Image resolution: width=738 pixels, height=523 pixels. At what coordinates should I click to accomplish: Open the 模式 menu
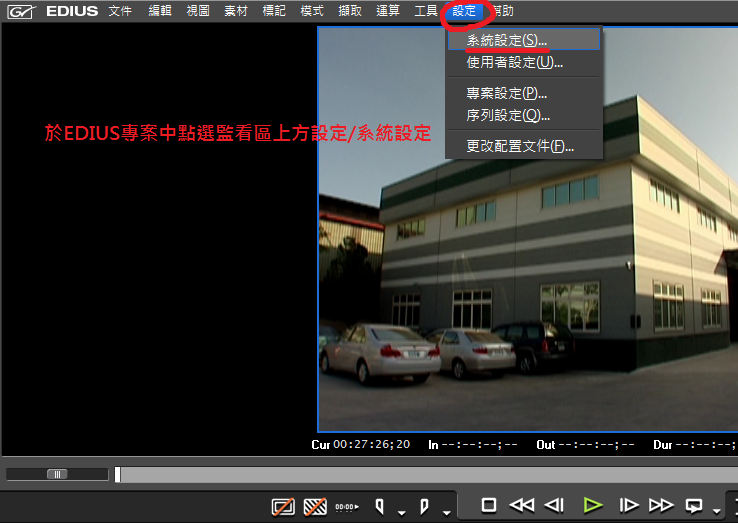point(312,11)
